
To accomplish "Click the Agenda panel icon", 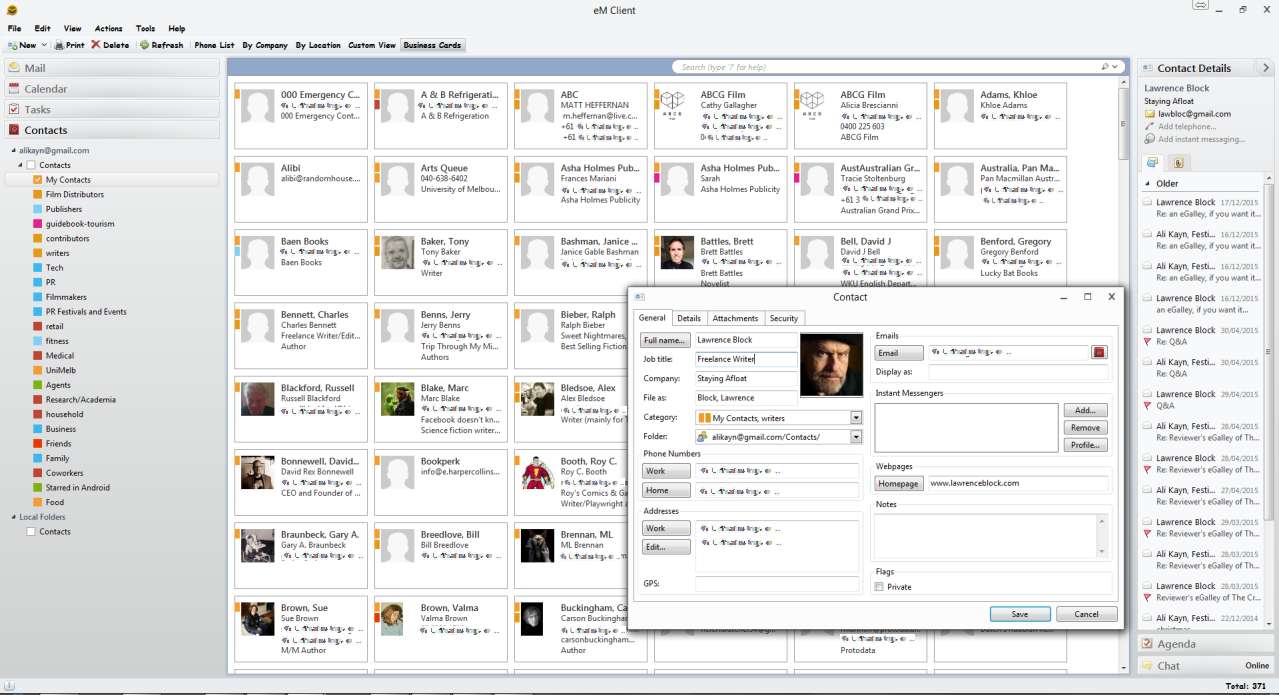I will click(1147, 644).
